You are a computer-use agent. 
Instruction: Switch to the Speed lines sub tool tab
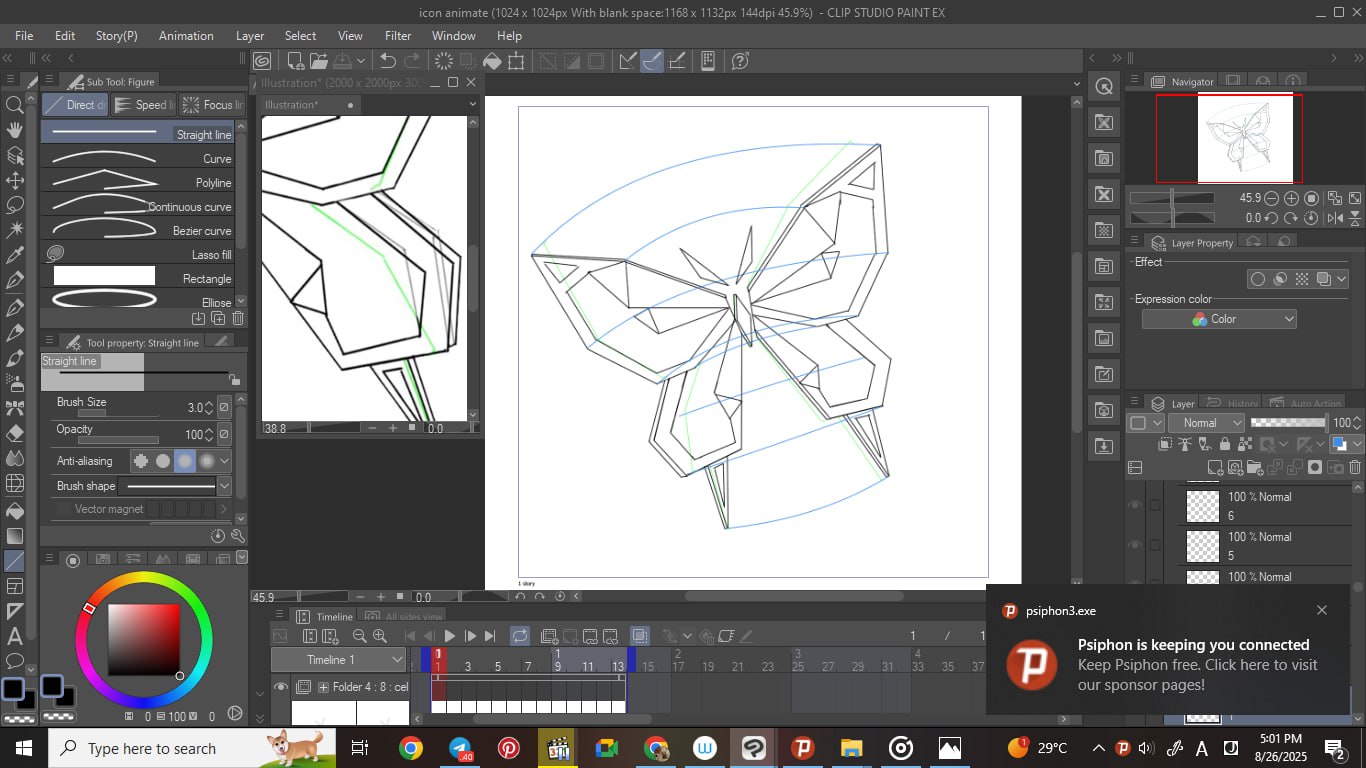click(143, 105)
